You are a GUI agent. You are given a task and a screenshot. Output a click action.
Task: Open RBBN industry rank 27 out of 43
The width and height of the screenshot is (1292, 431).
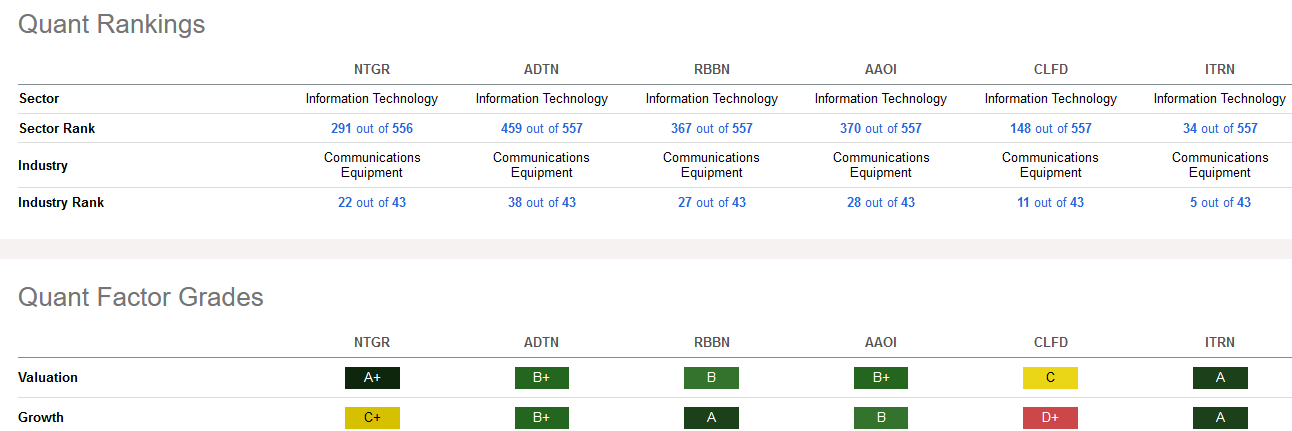tap(712, 202)
